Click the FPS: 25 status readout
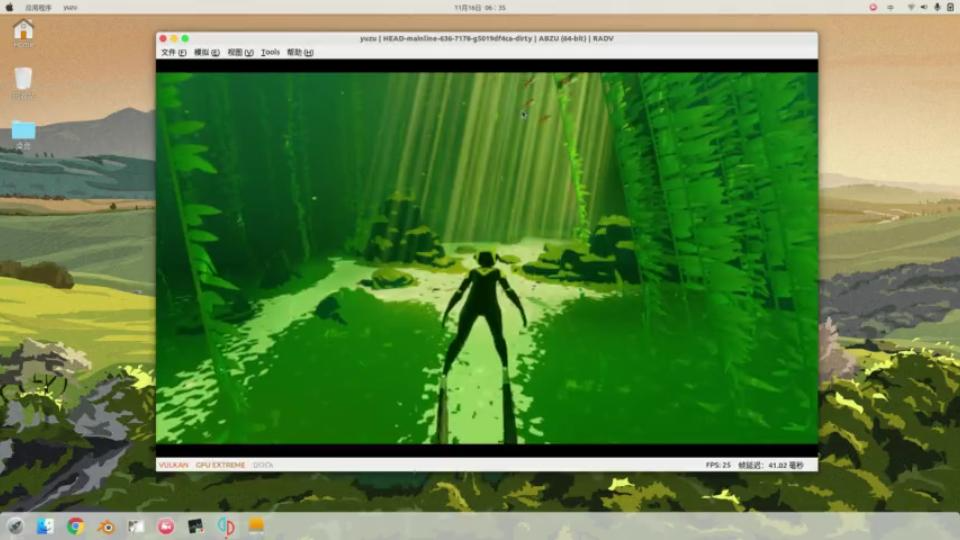This screenshot has height=540, width=960. 718,465
